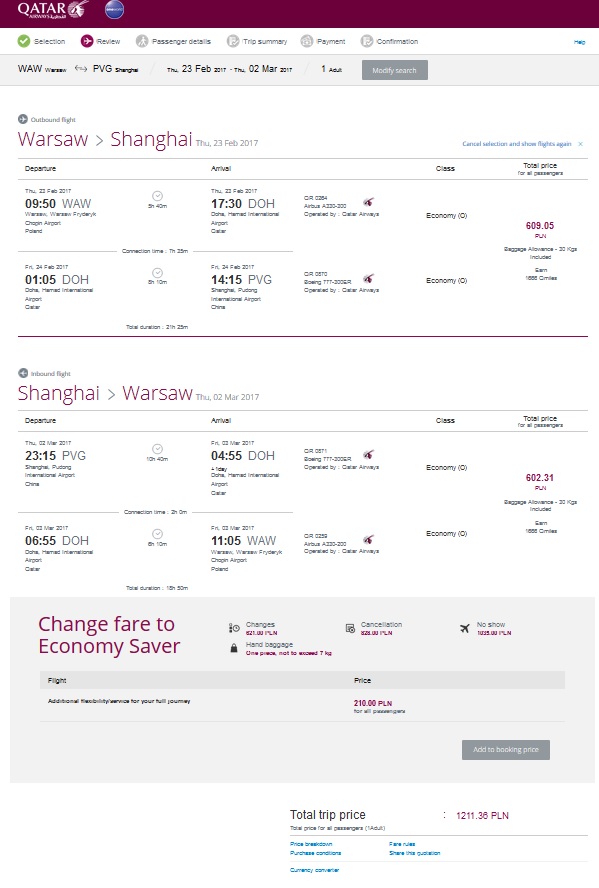This screenshot has height=888, width=599.
Task: Open the Fare rules link
Action: pyautogui.click(x=402, y=844)
